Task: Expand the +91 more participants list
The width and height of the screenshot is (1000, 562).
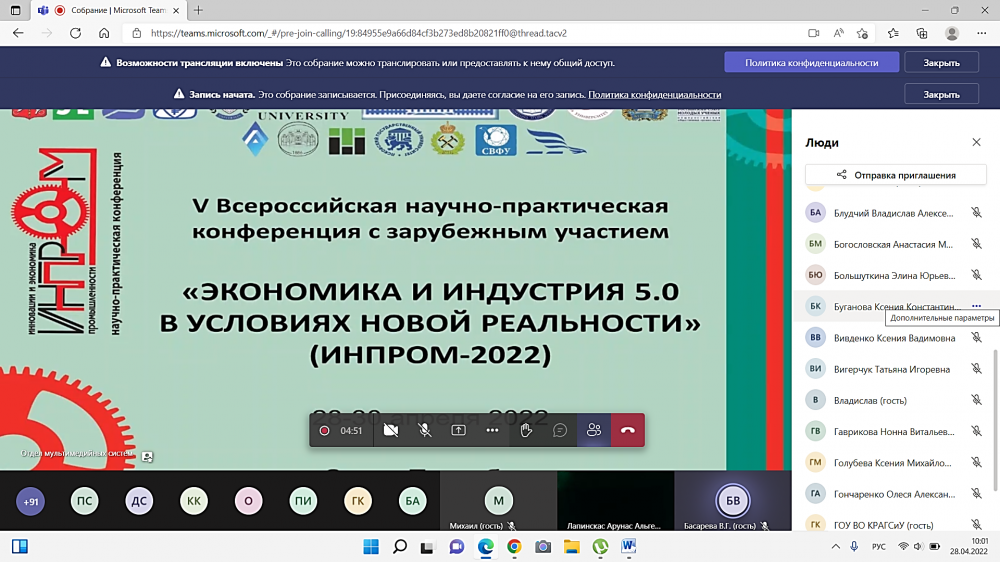Action: click(31, 502)
